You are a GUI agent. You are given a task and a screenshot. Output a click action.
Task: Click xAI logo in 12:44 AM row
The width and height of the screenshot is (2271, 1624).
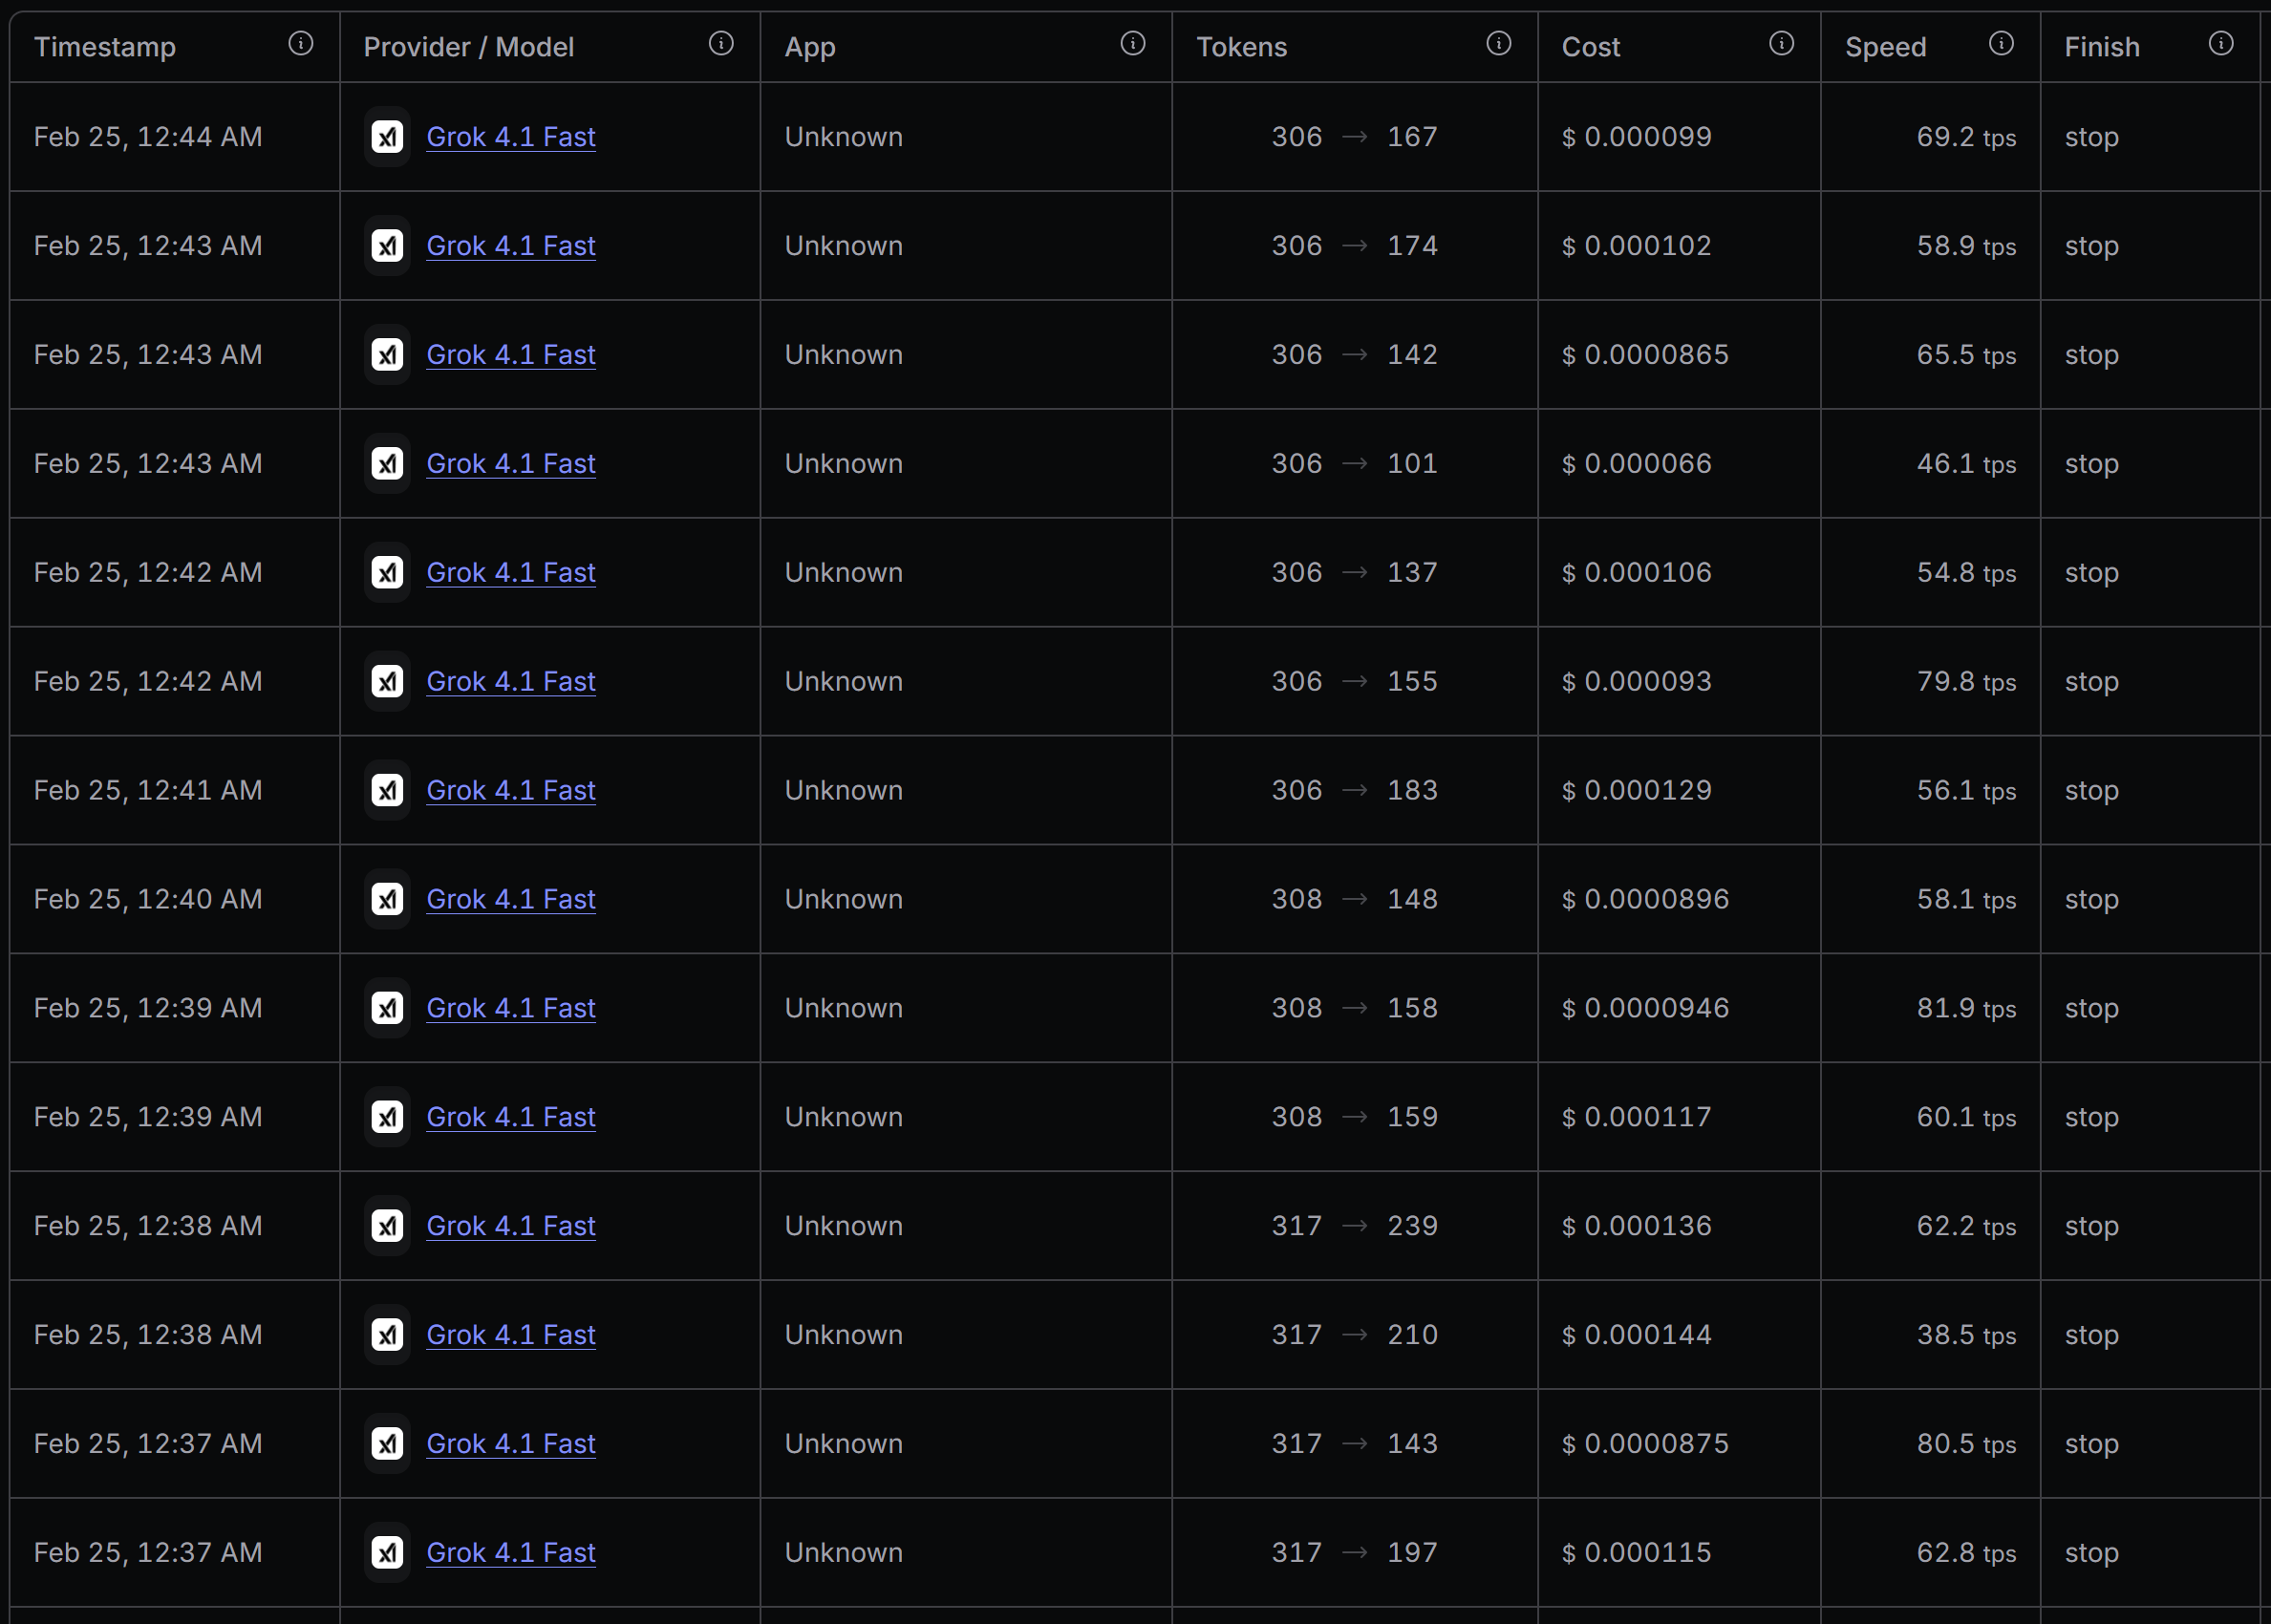pyautogui.click(x=387, y=137)
